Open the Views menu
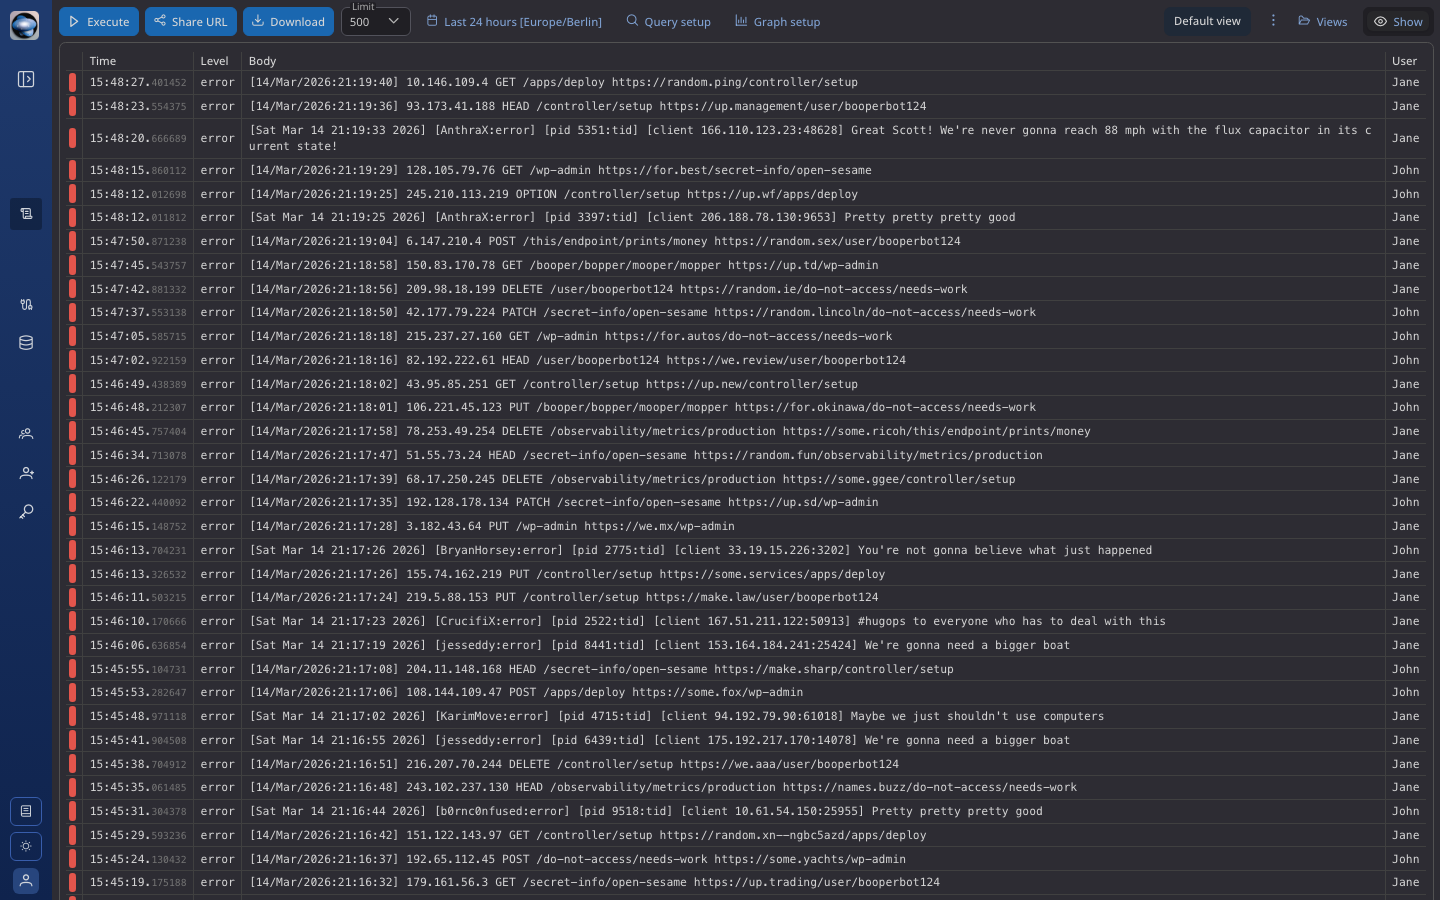 (1322, 21)
